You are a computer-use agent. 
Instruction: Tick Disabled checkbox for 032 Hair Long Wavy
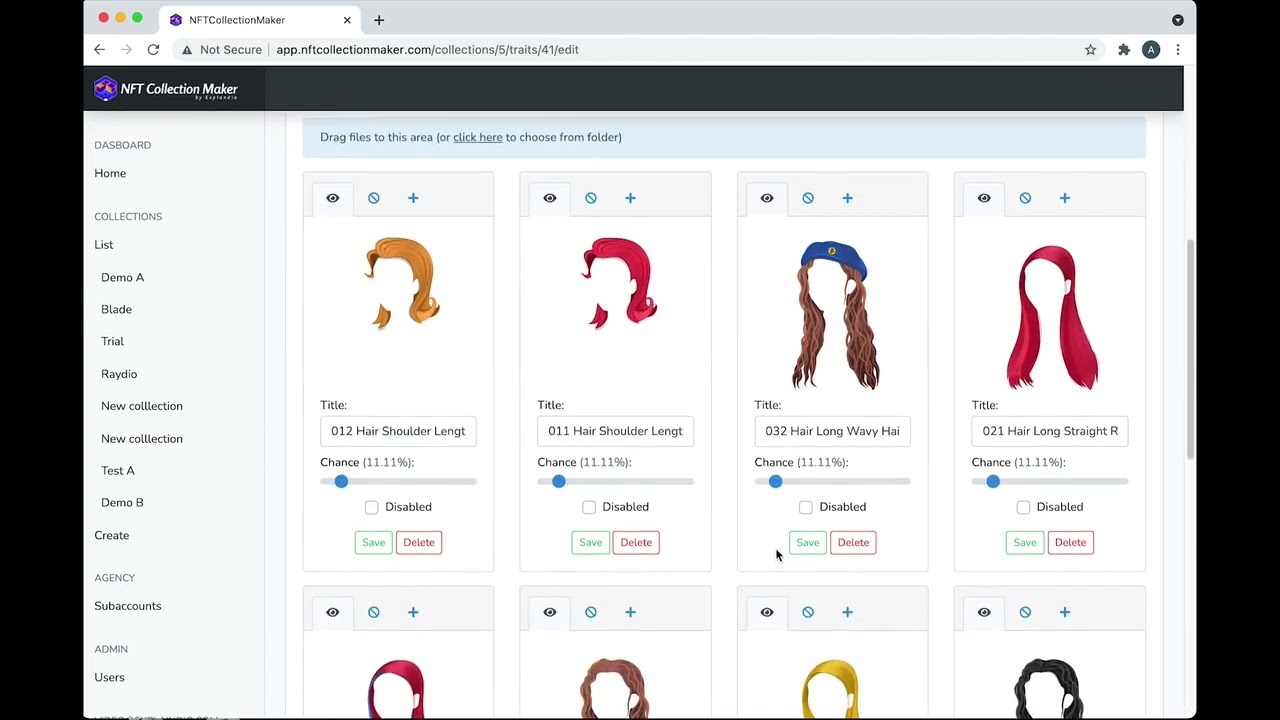(x=806, y=507)
